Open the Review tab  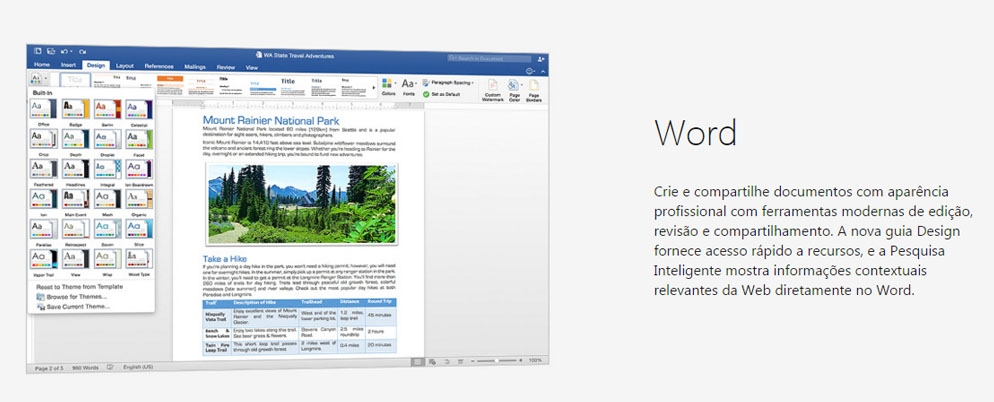pyautogui.click(x=226, y=67)
